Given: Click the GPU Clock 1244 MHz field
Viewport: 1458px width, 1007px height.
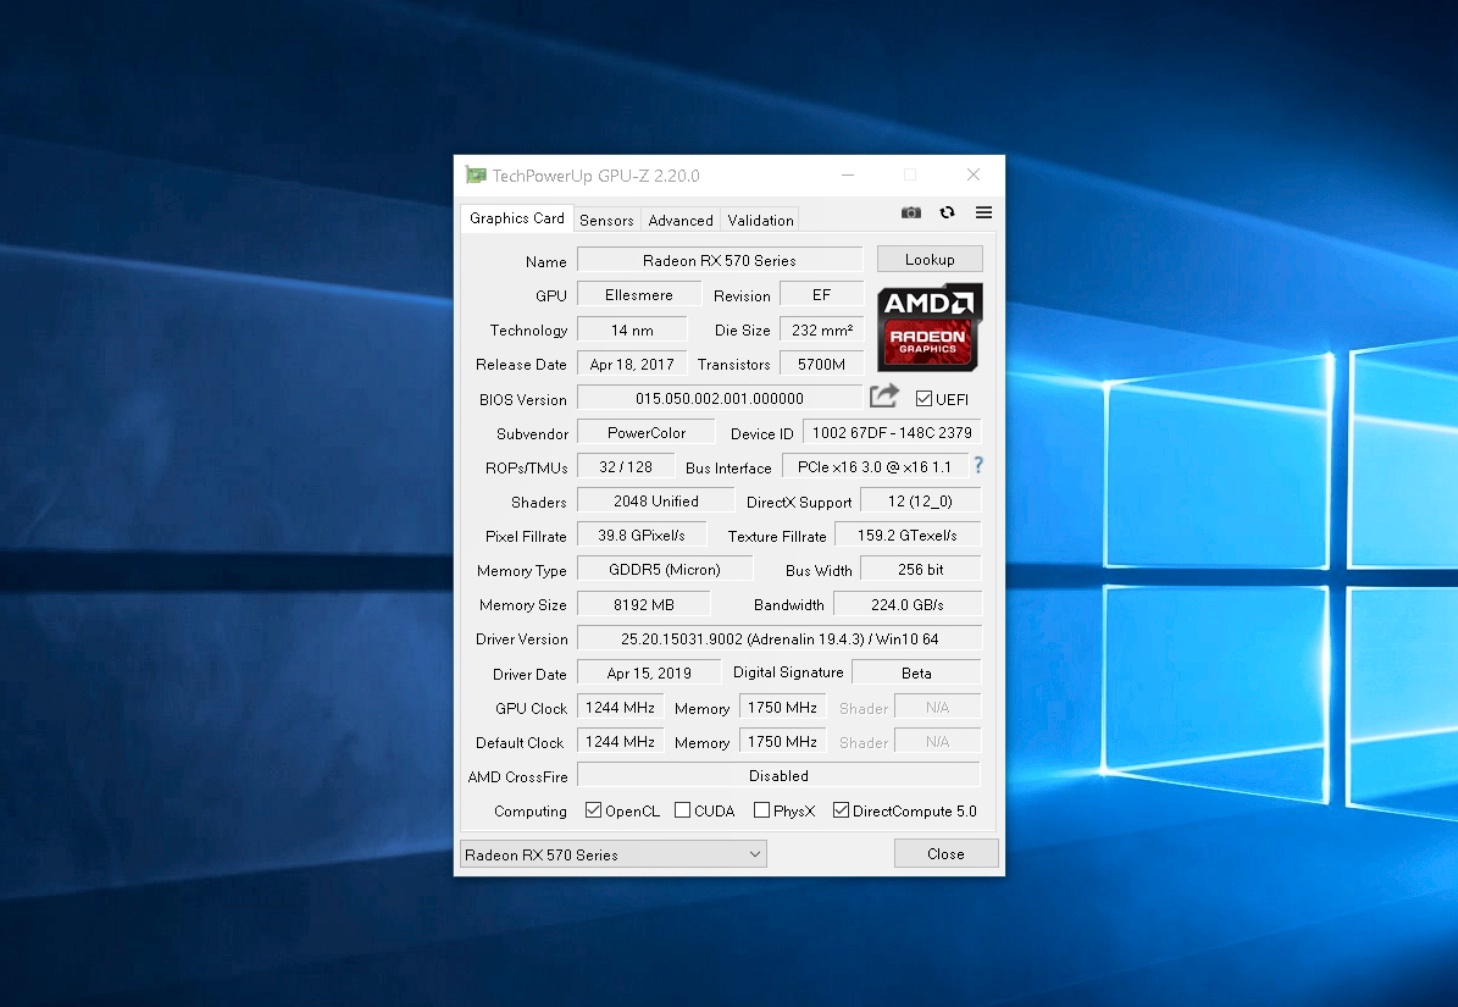Looking at the screenshot, I should coord(620,707).
